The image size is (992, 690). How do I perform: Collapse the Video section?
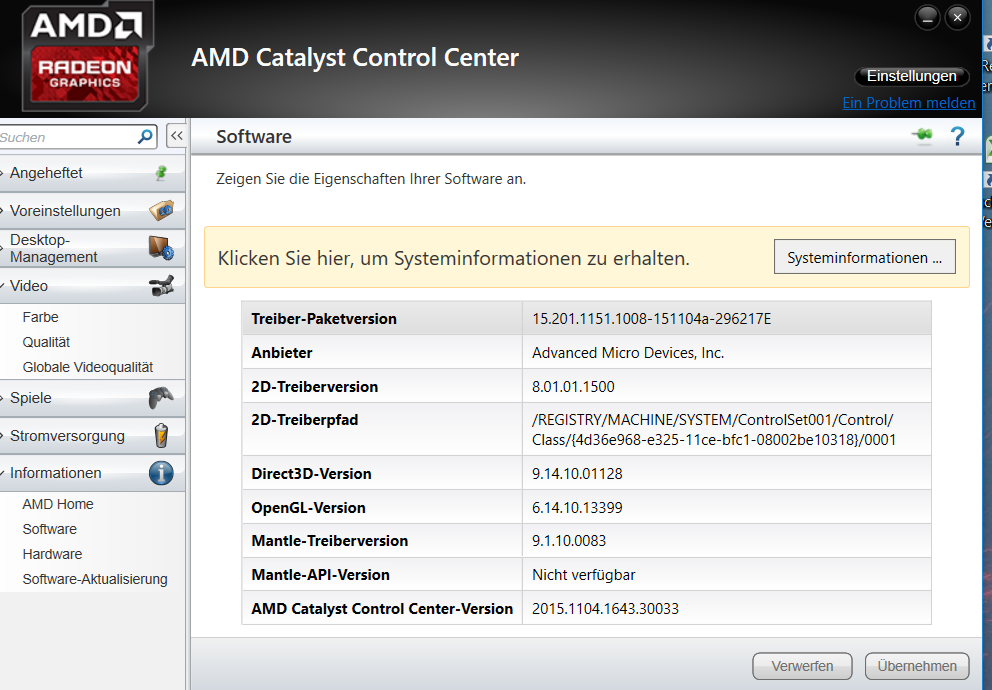tap(92, 286)
